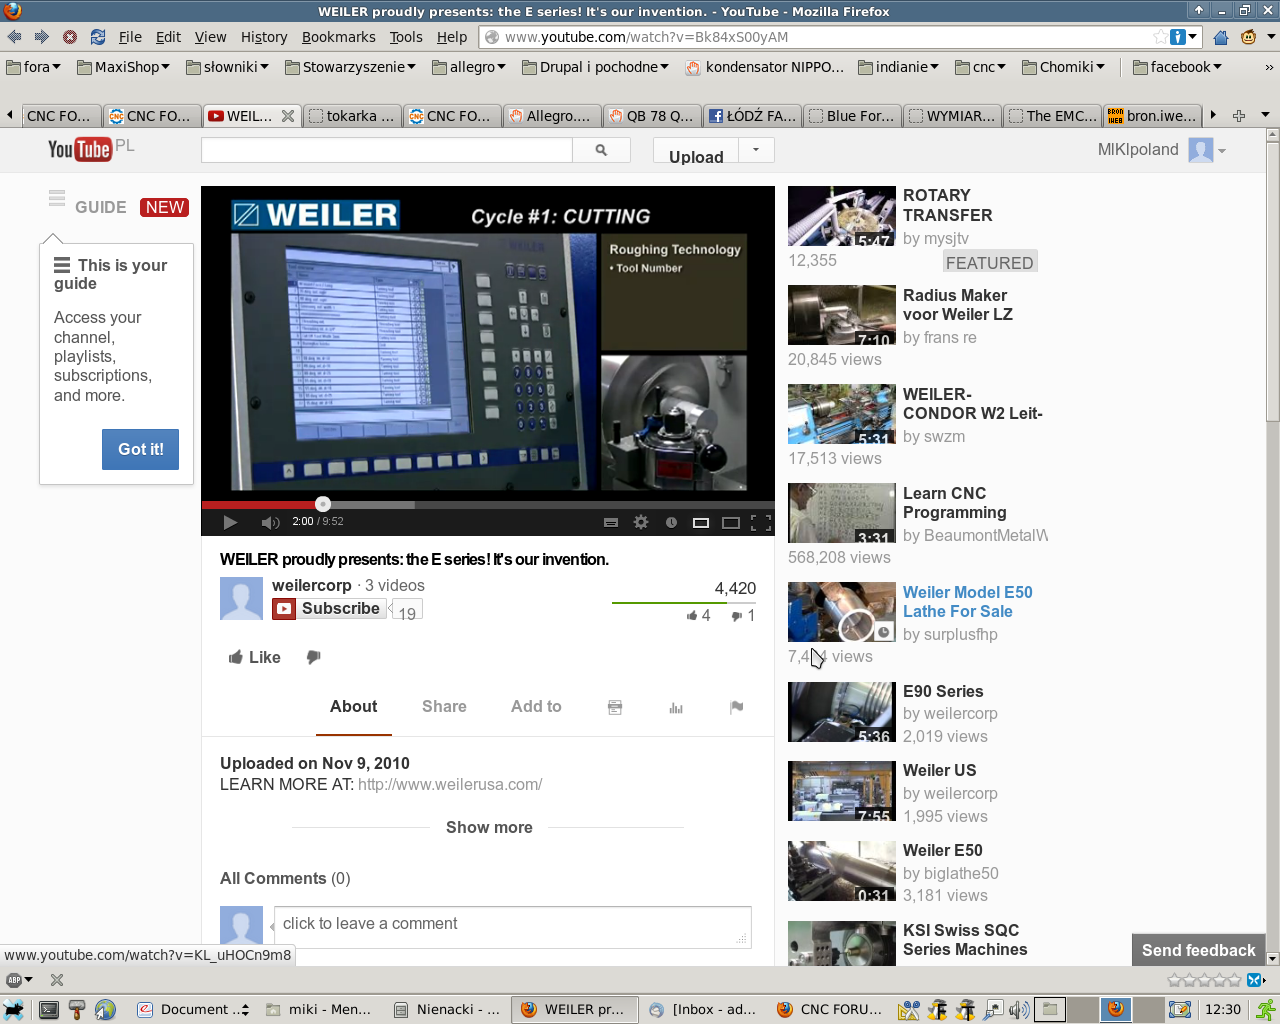Screen dimensions: 1280x1024
Task: Report video with the flag icon
Action: (736, 707)
